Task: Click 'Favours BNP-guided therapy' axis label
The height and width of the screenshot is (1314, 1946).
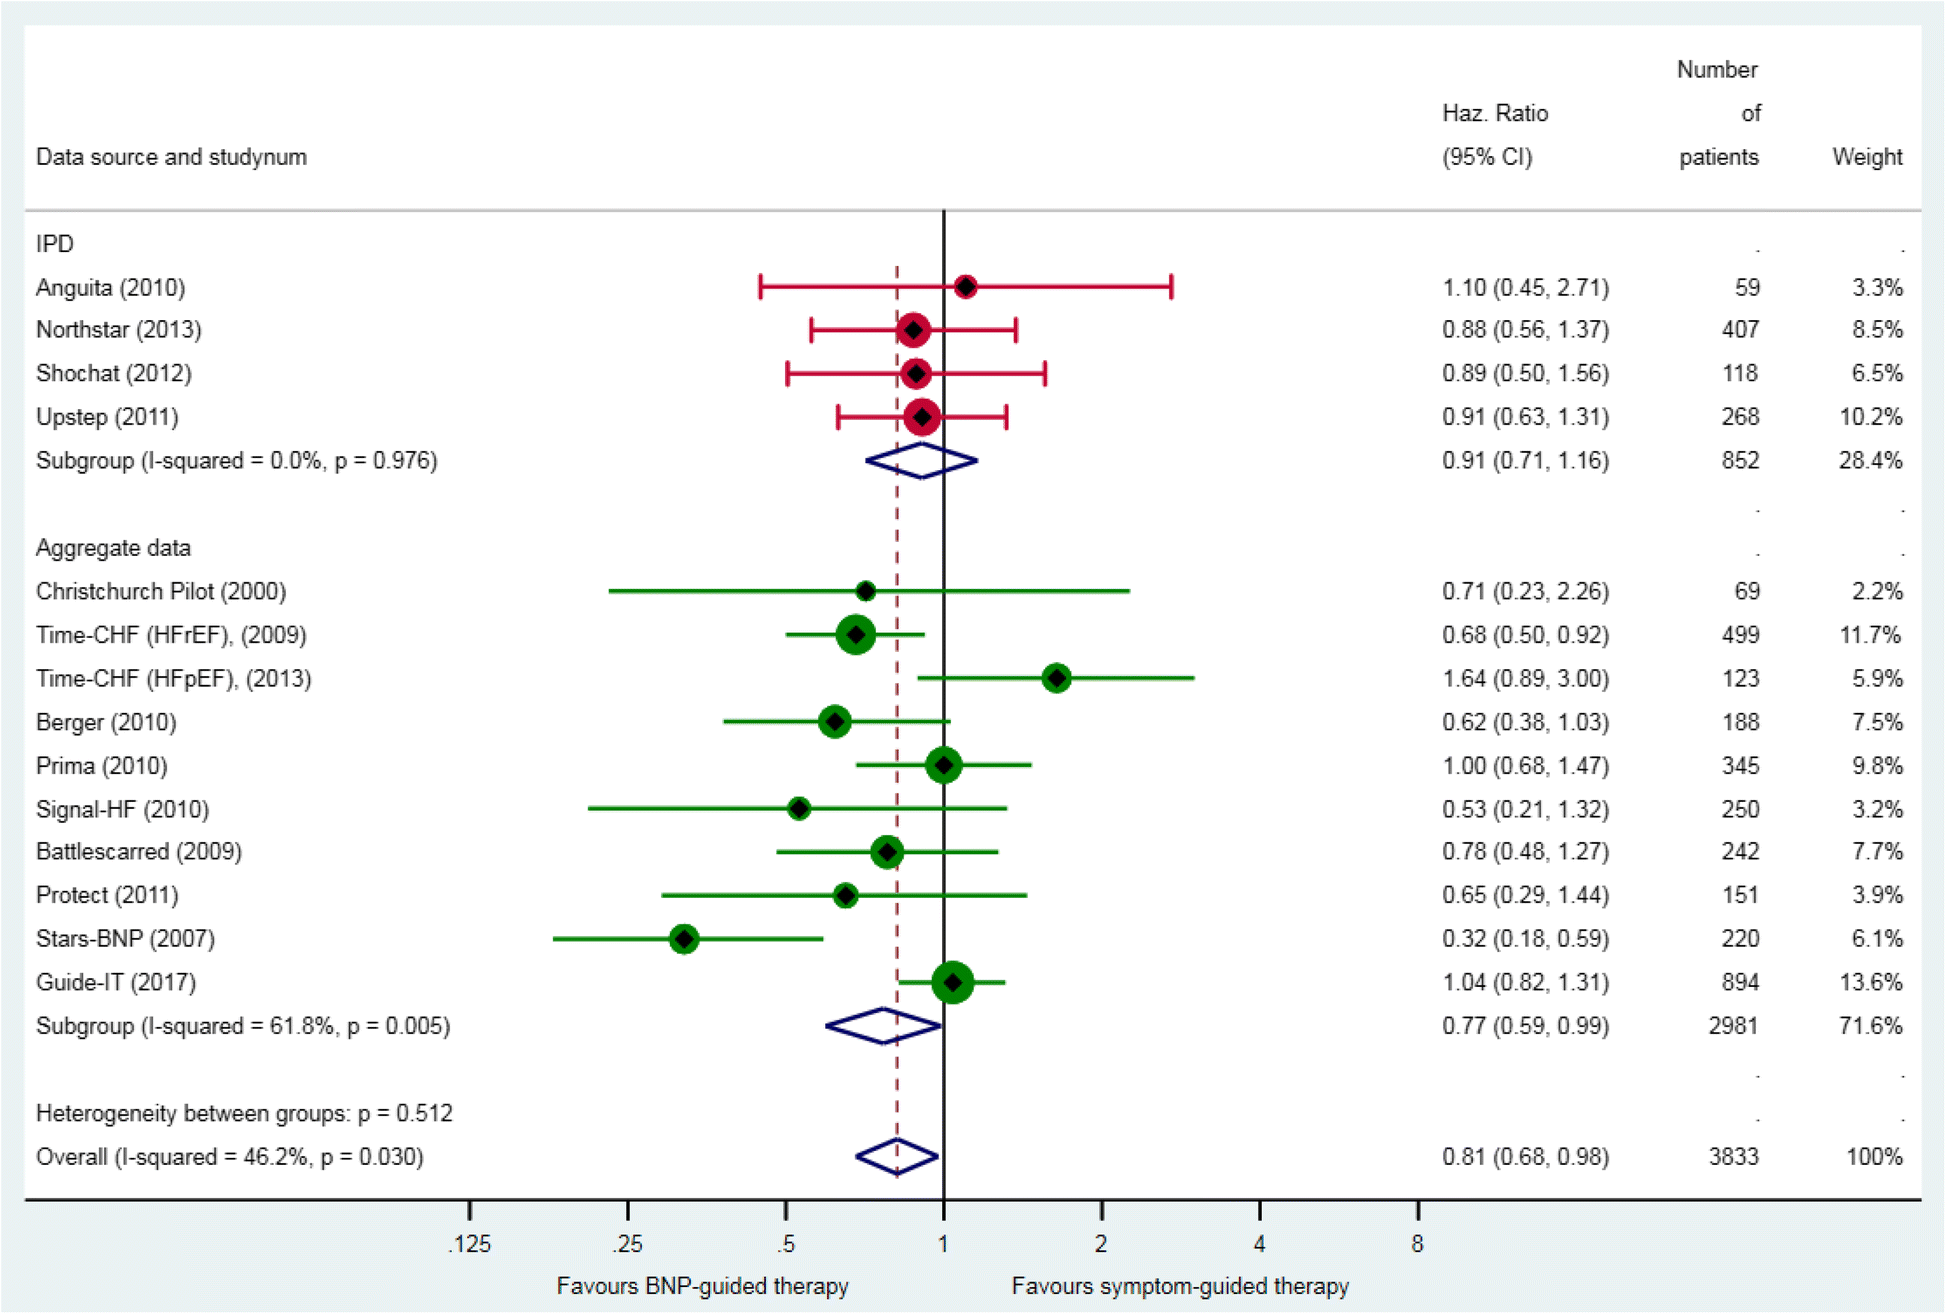Action: [x=702, y=1286]
